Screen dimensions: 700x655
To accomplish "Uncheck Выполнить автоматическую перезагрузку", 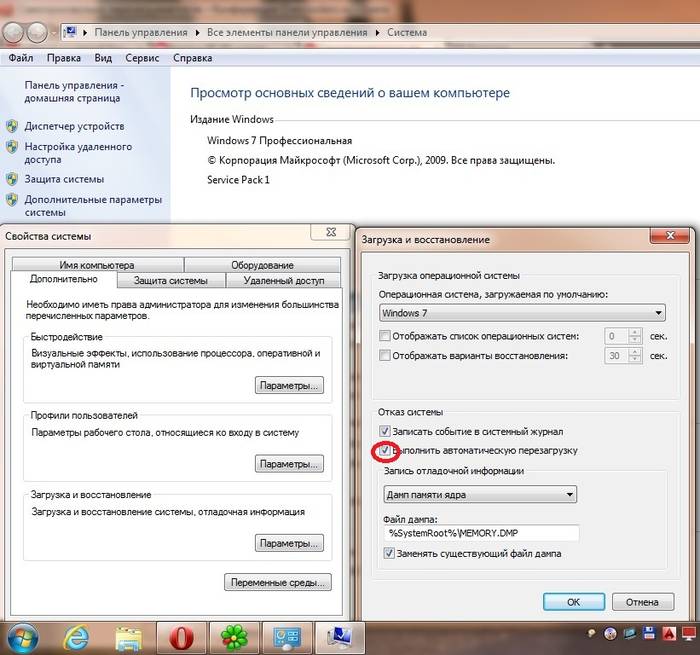I will coord(386,451).
